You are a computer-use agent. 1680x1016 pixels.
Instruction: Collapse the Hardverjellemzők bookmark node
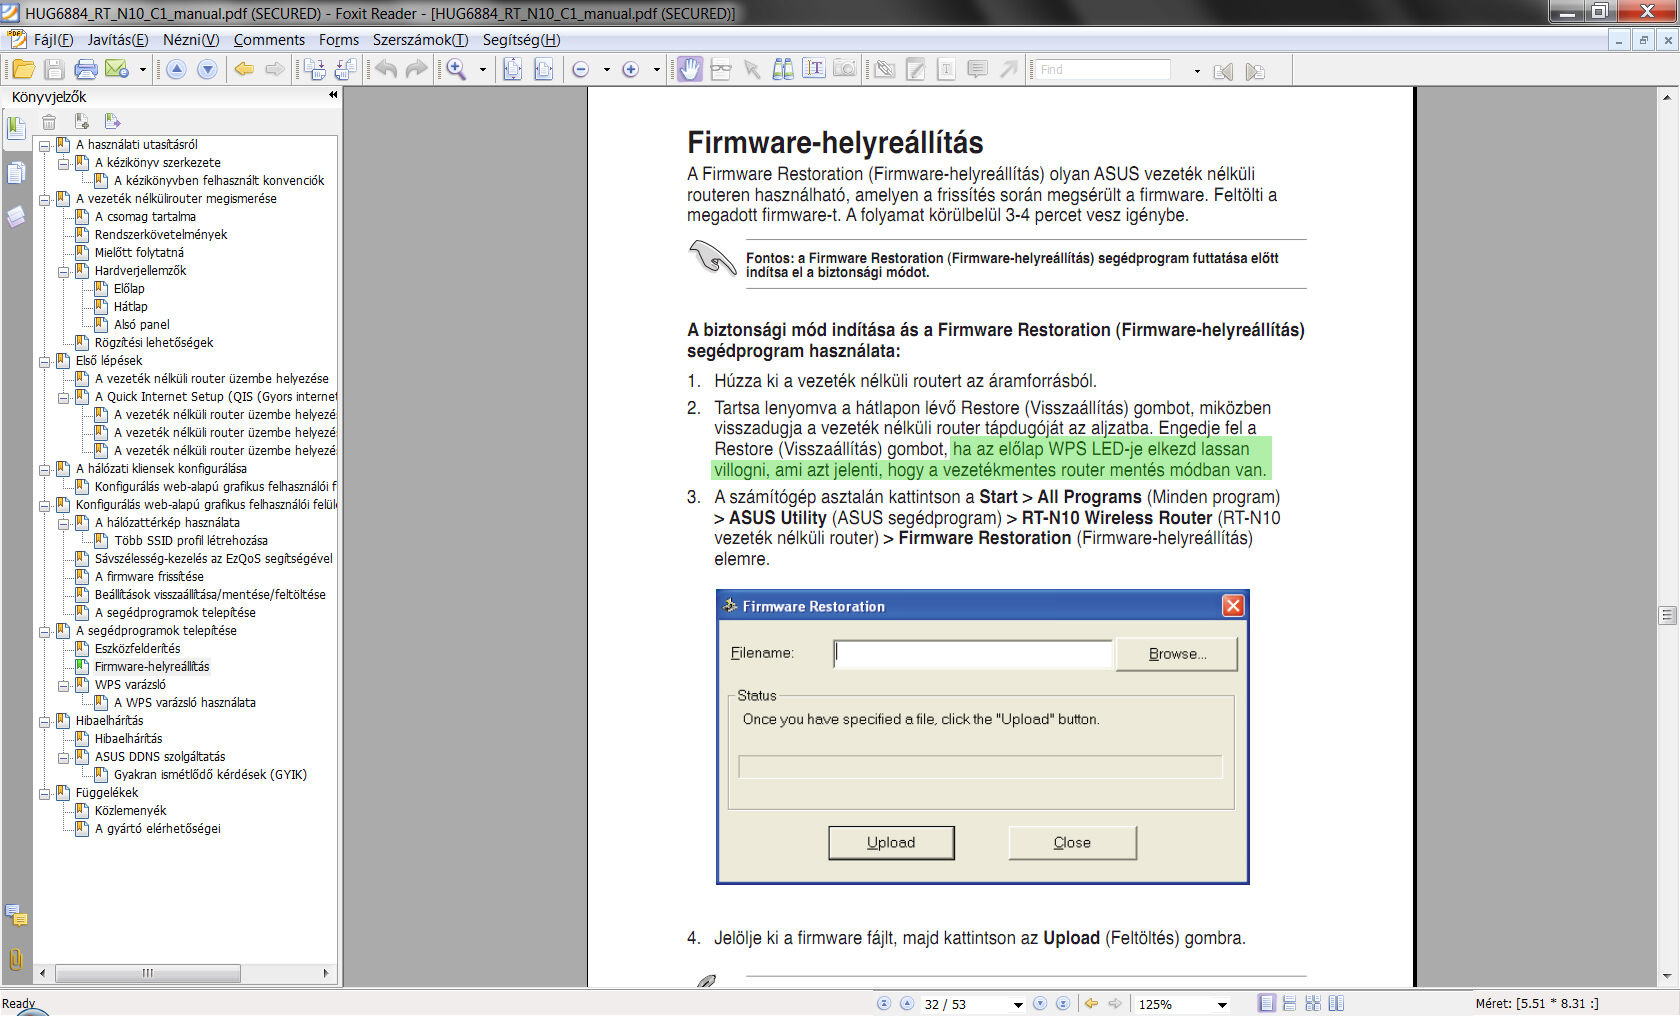(x=64, y=271)
